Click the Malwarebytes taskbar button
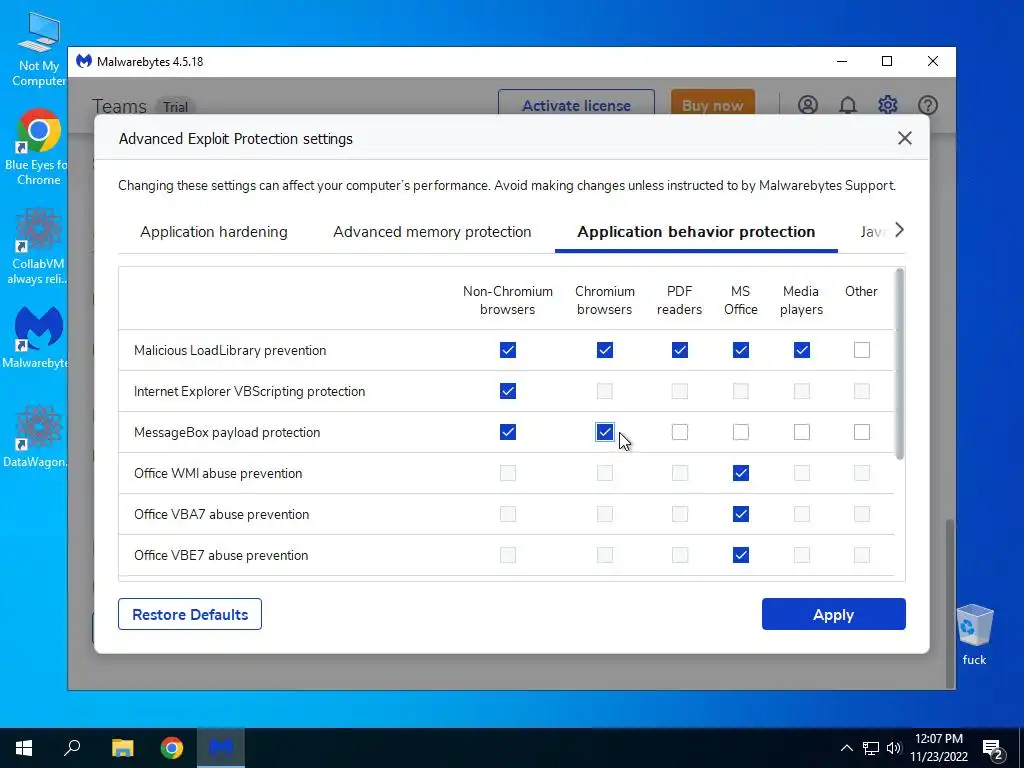 pos(221,748)
